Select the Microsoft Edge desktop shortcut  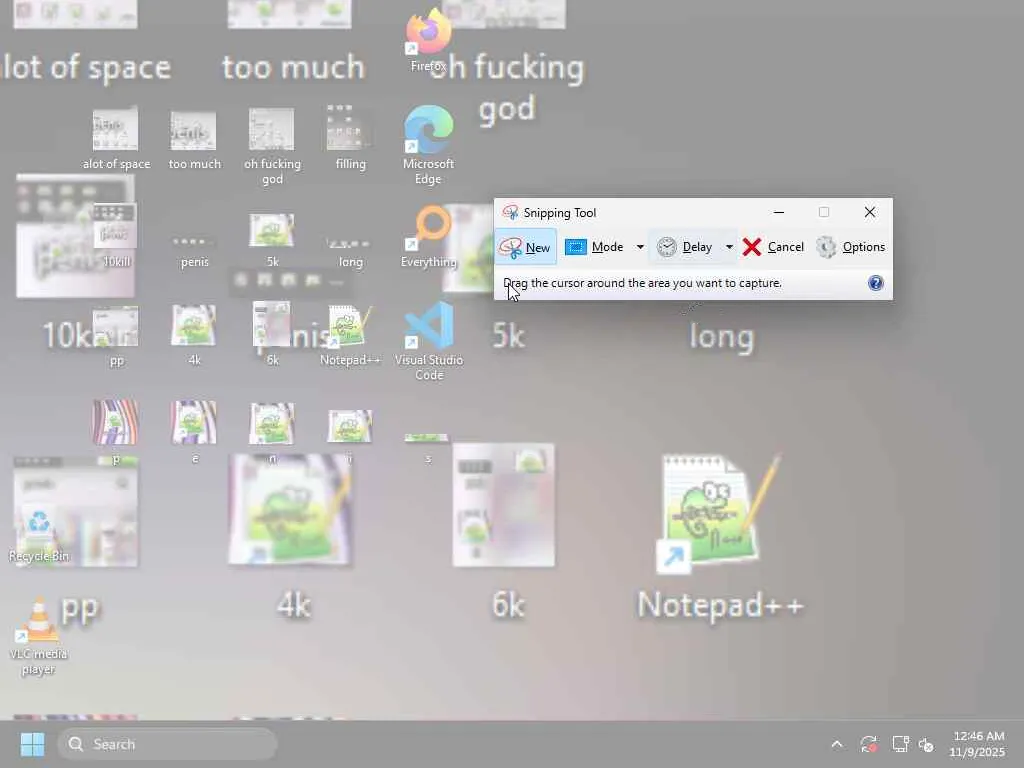(x=428, y=145)
